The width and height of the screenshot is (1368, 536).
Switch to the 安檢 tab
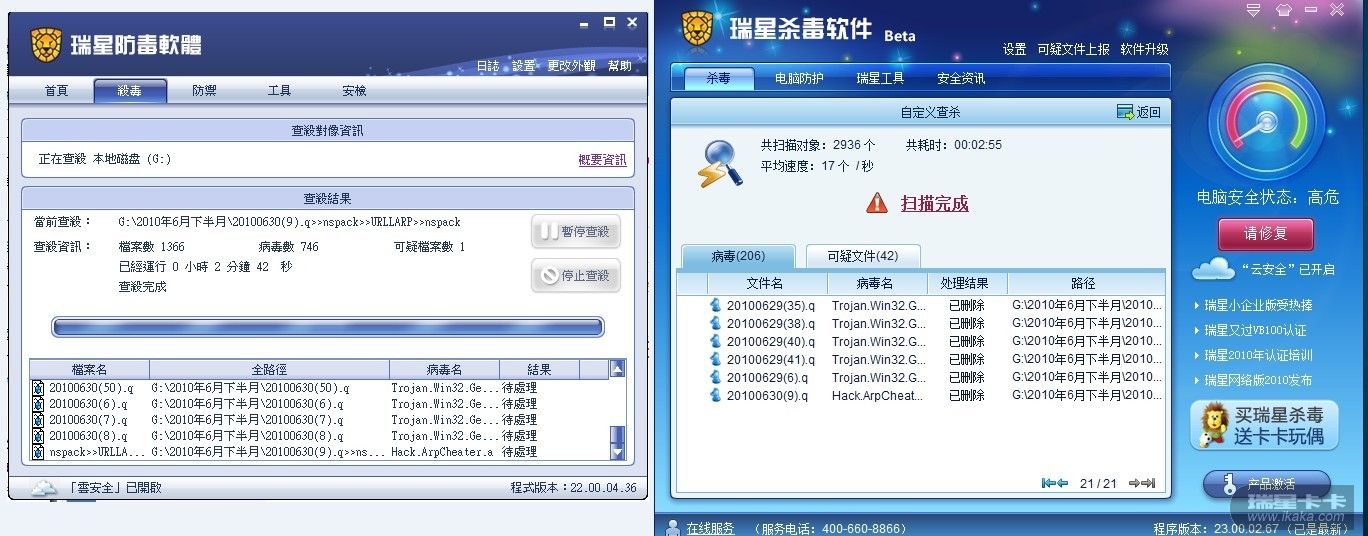[x=354, y=91]
